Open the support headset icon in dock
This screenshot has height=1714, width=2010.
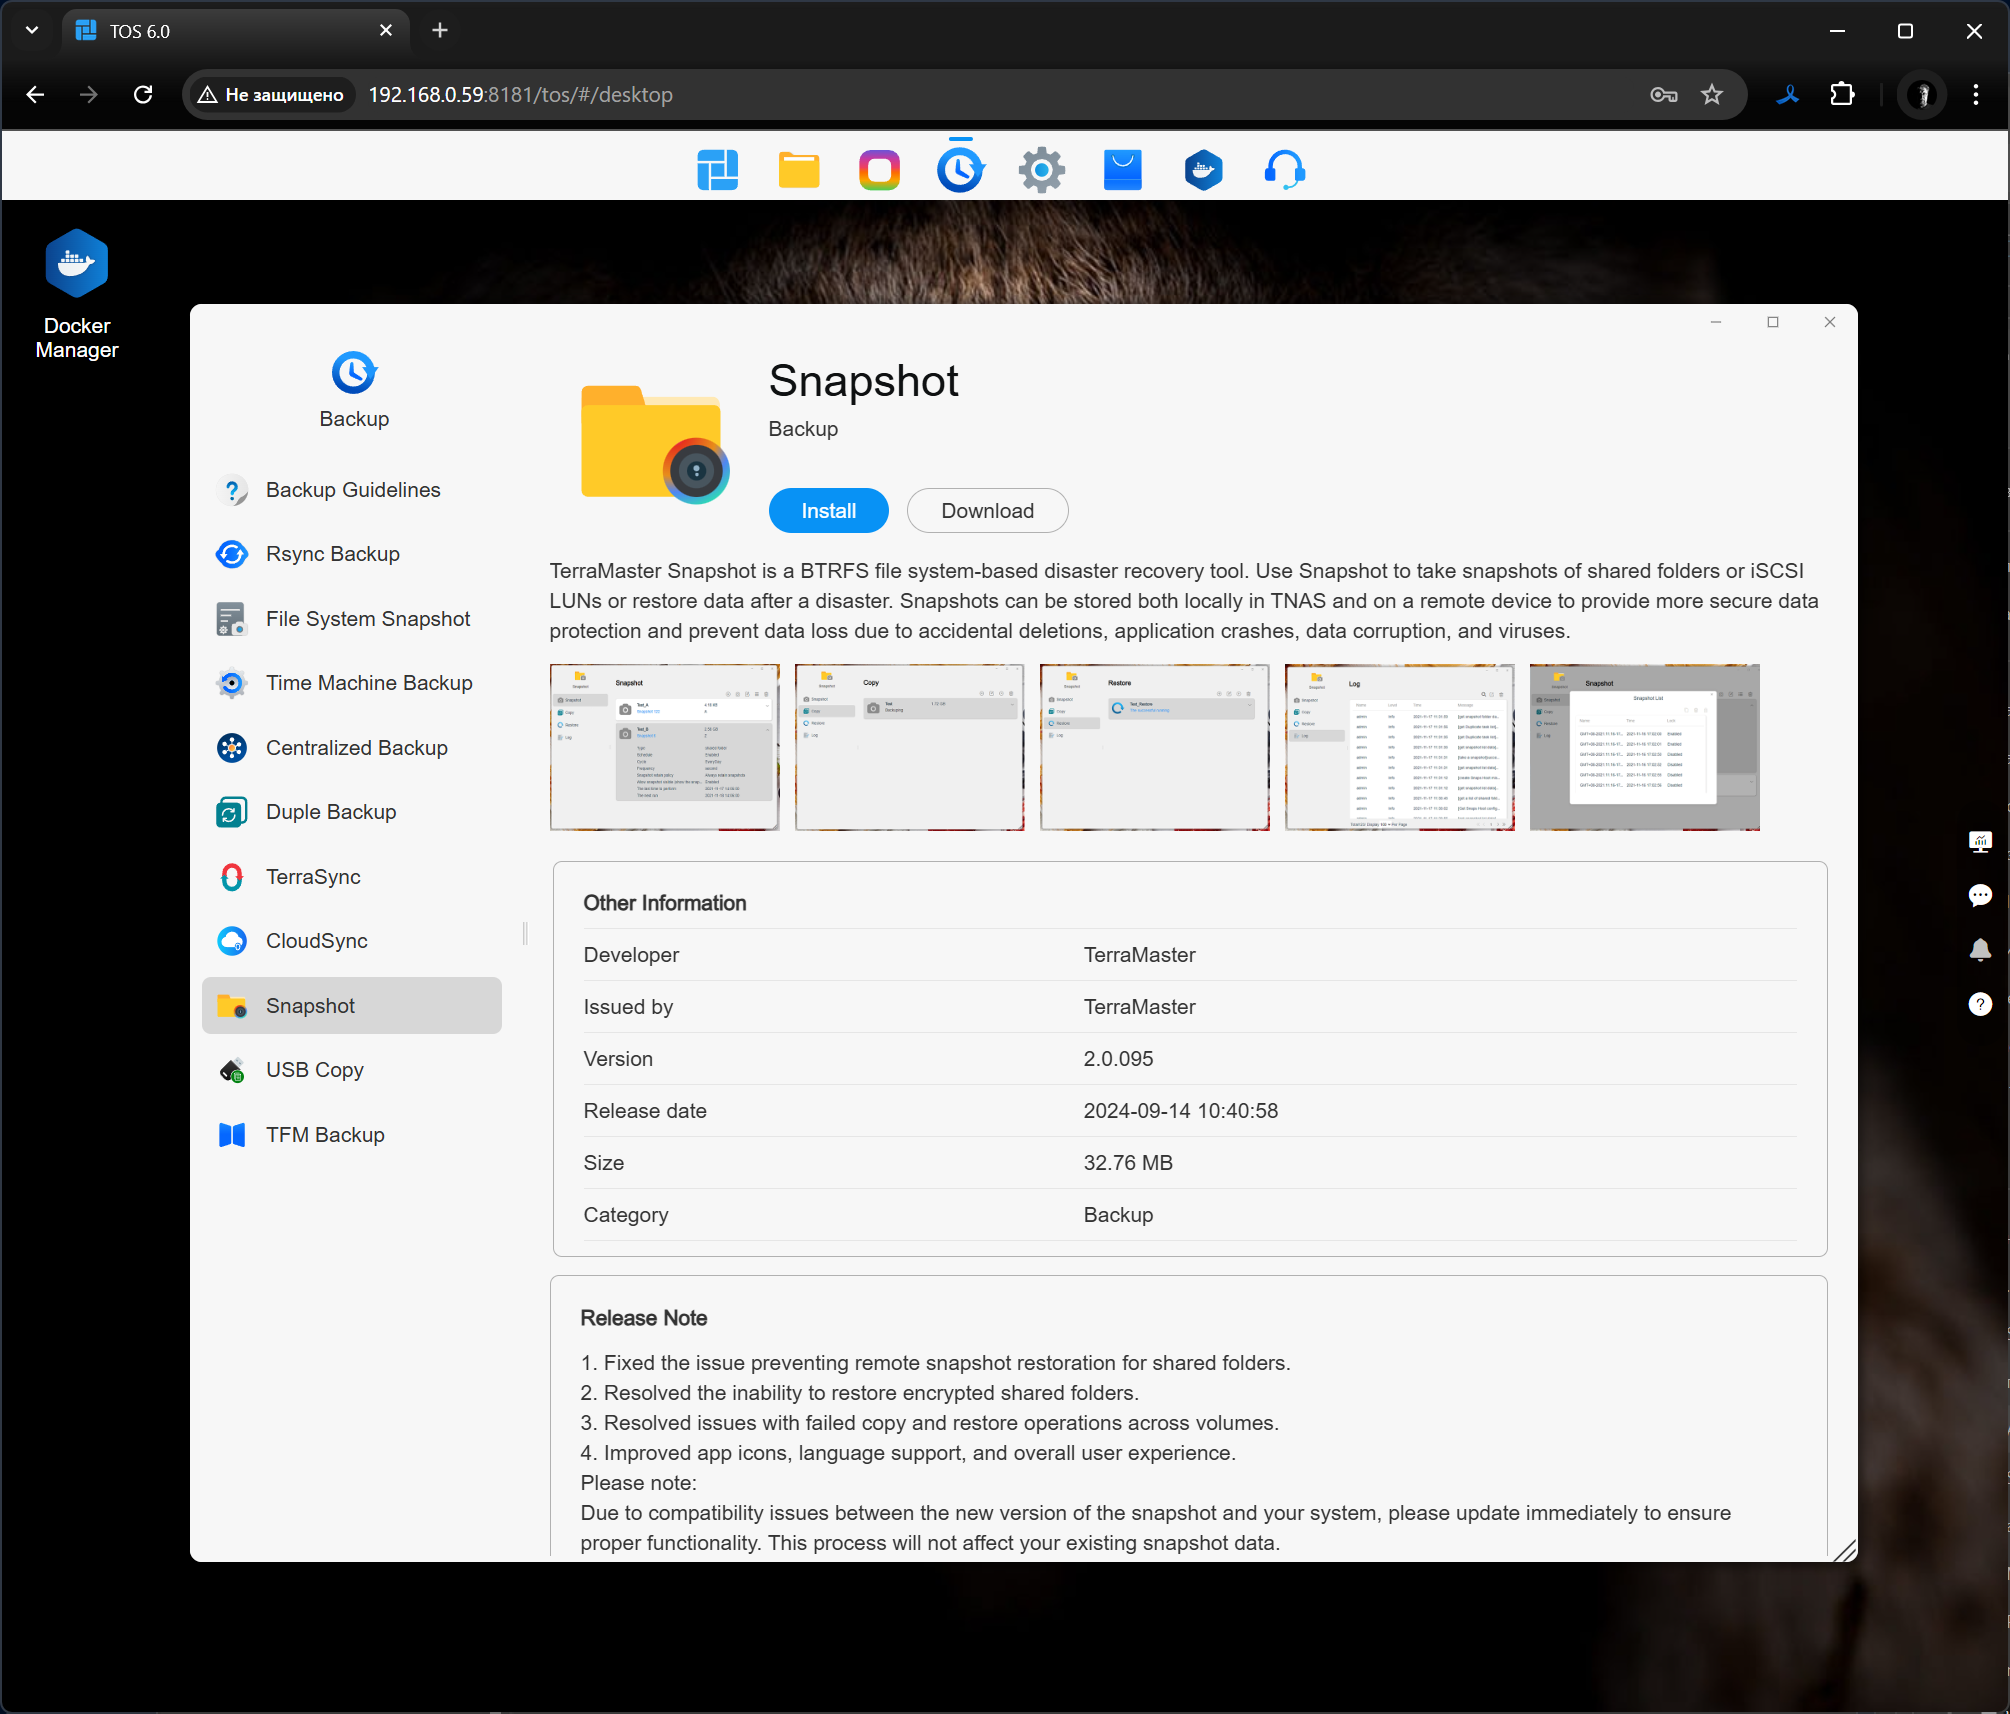pyautogui.click(x=1284, y=170)
